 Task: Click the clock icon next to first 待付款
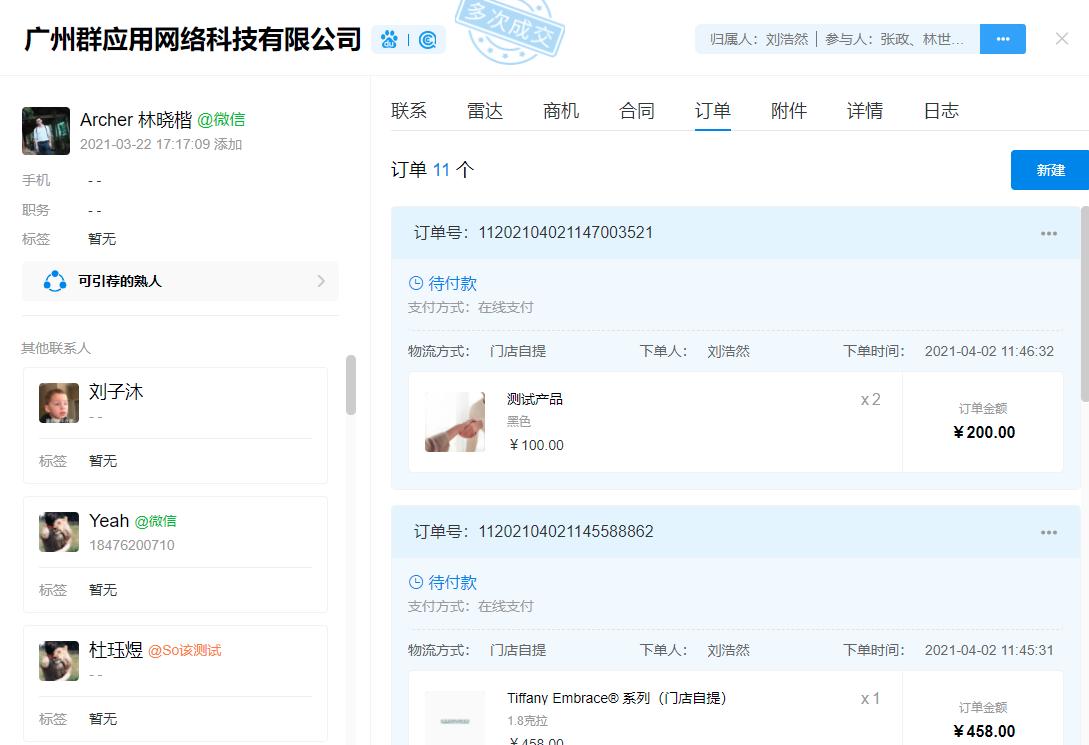pos(416,284)
